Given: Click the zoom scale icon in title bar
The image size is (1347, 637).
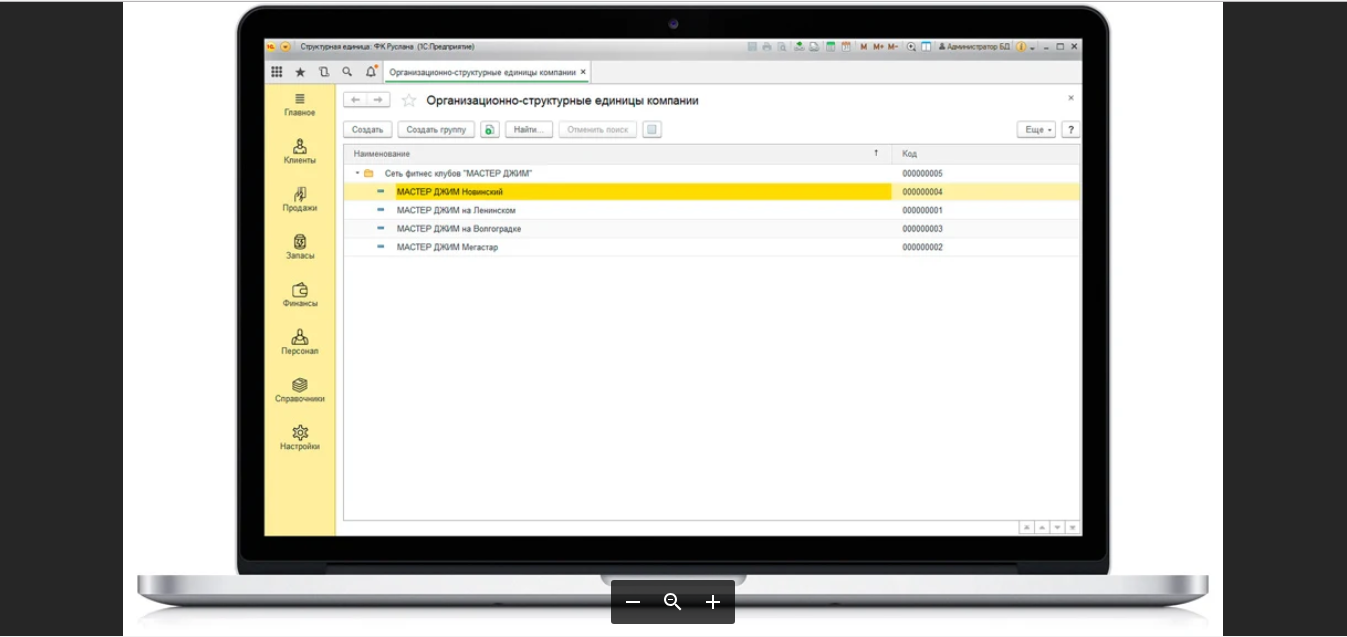Looking at the screenshot, I should click(911, 47).
